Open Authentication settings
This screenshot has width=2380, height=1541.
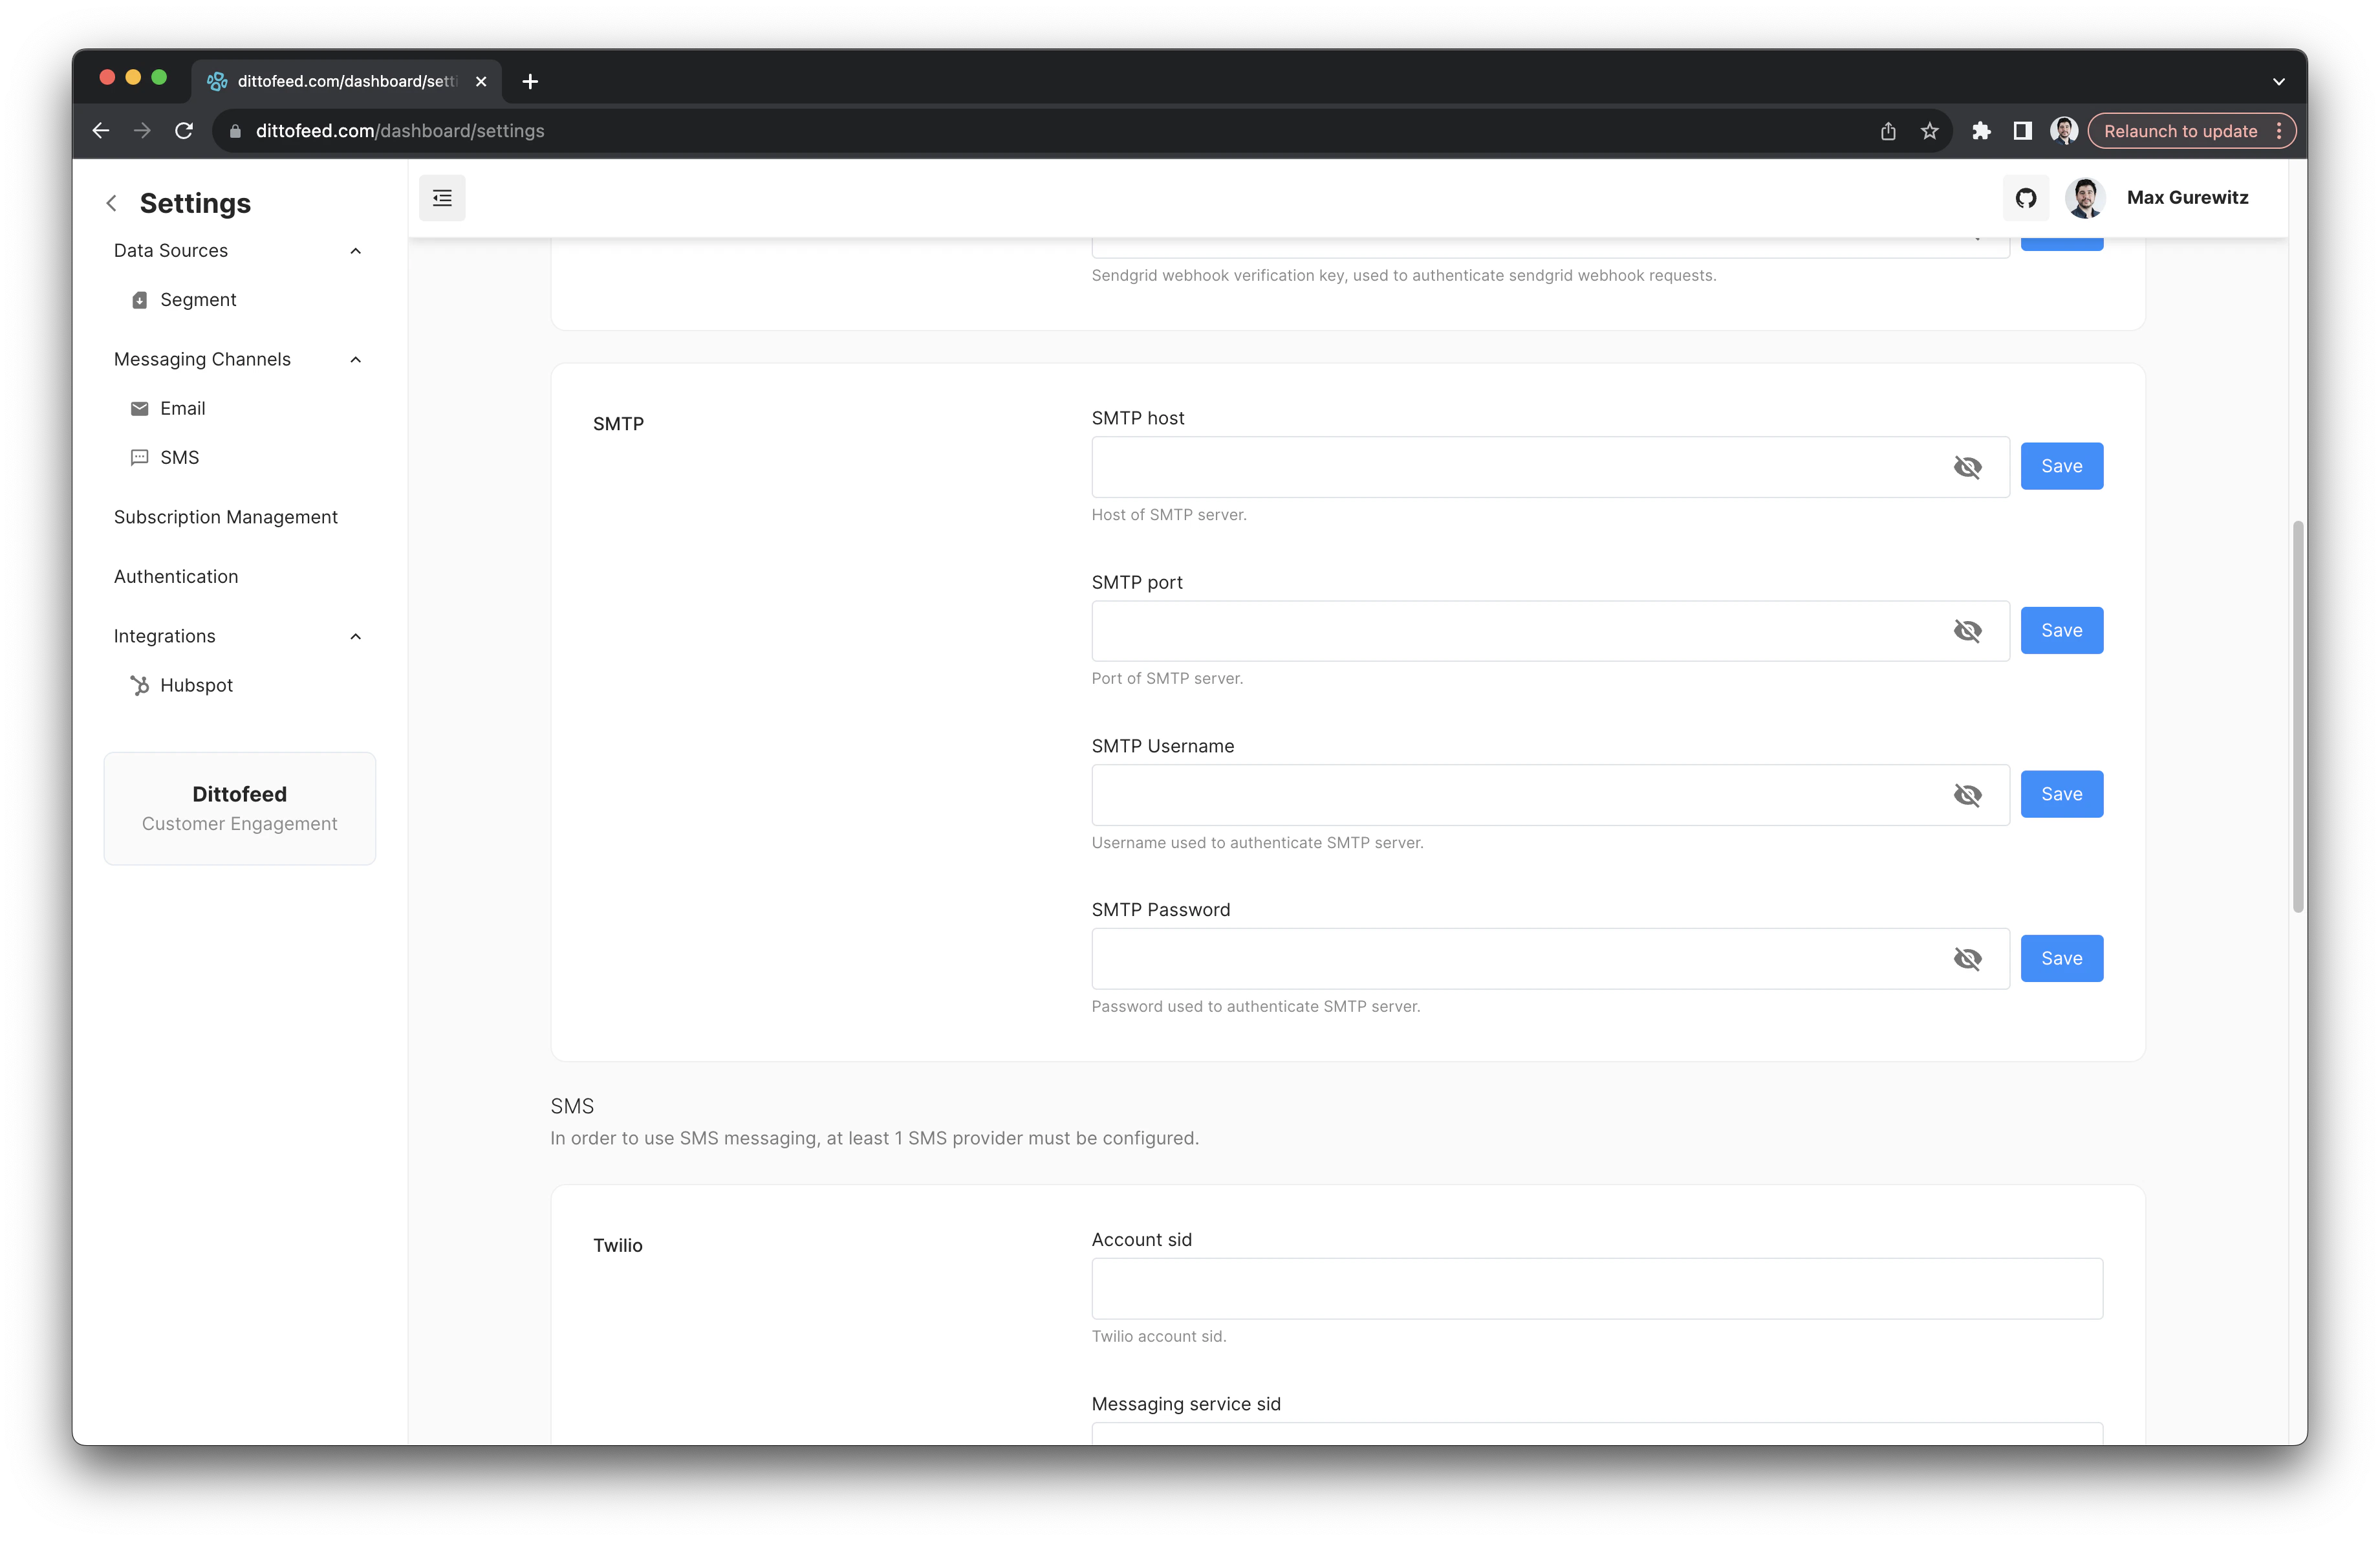coord(176,576)
